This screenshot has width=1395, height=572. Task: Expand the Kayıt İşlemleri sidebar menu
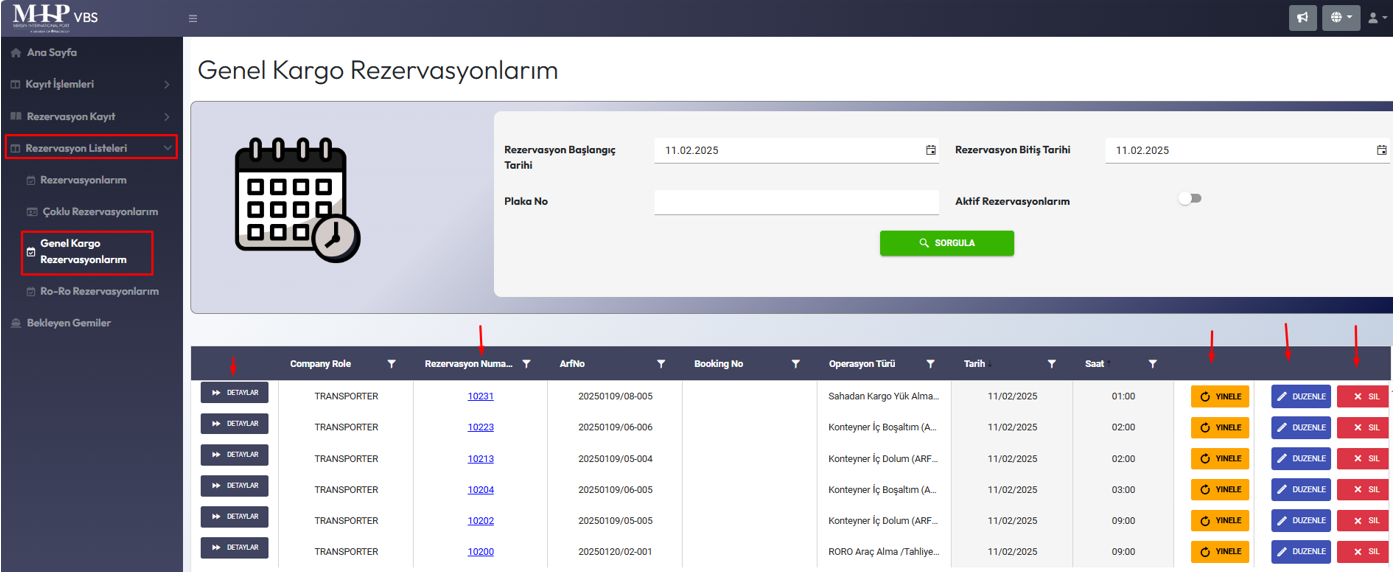[91, 85]
